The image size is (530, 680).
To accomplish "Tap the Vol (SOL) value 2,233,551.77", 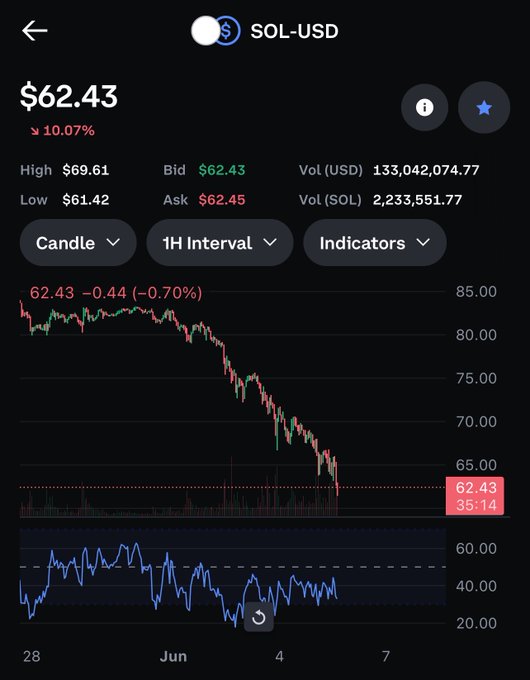I will pyautogui.click(x=417, y=200).
